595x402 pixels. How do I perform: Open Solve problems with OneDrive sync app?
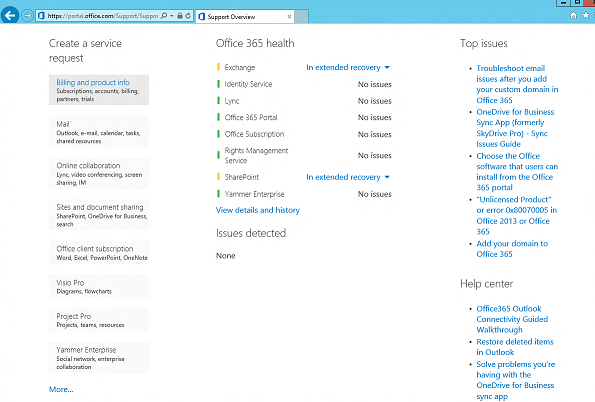coord(516,380)
